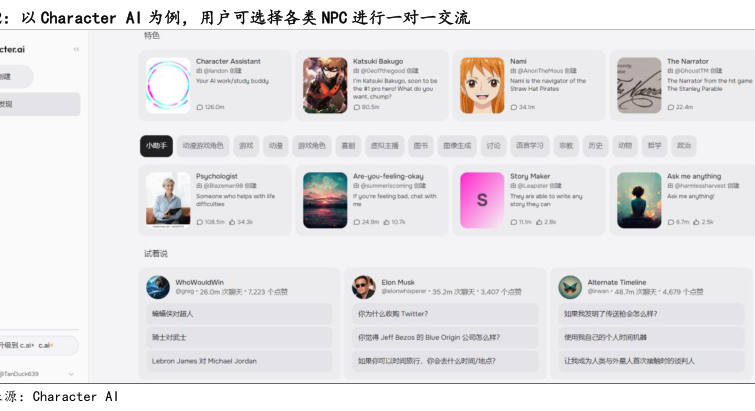Click chat count icon on Story Maker card
This screenshot has height=411, width=755.
(514, 222)
